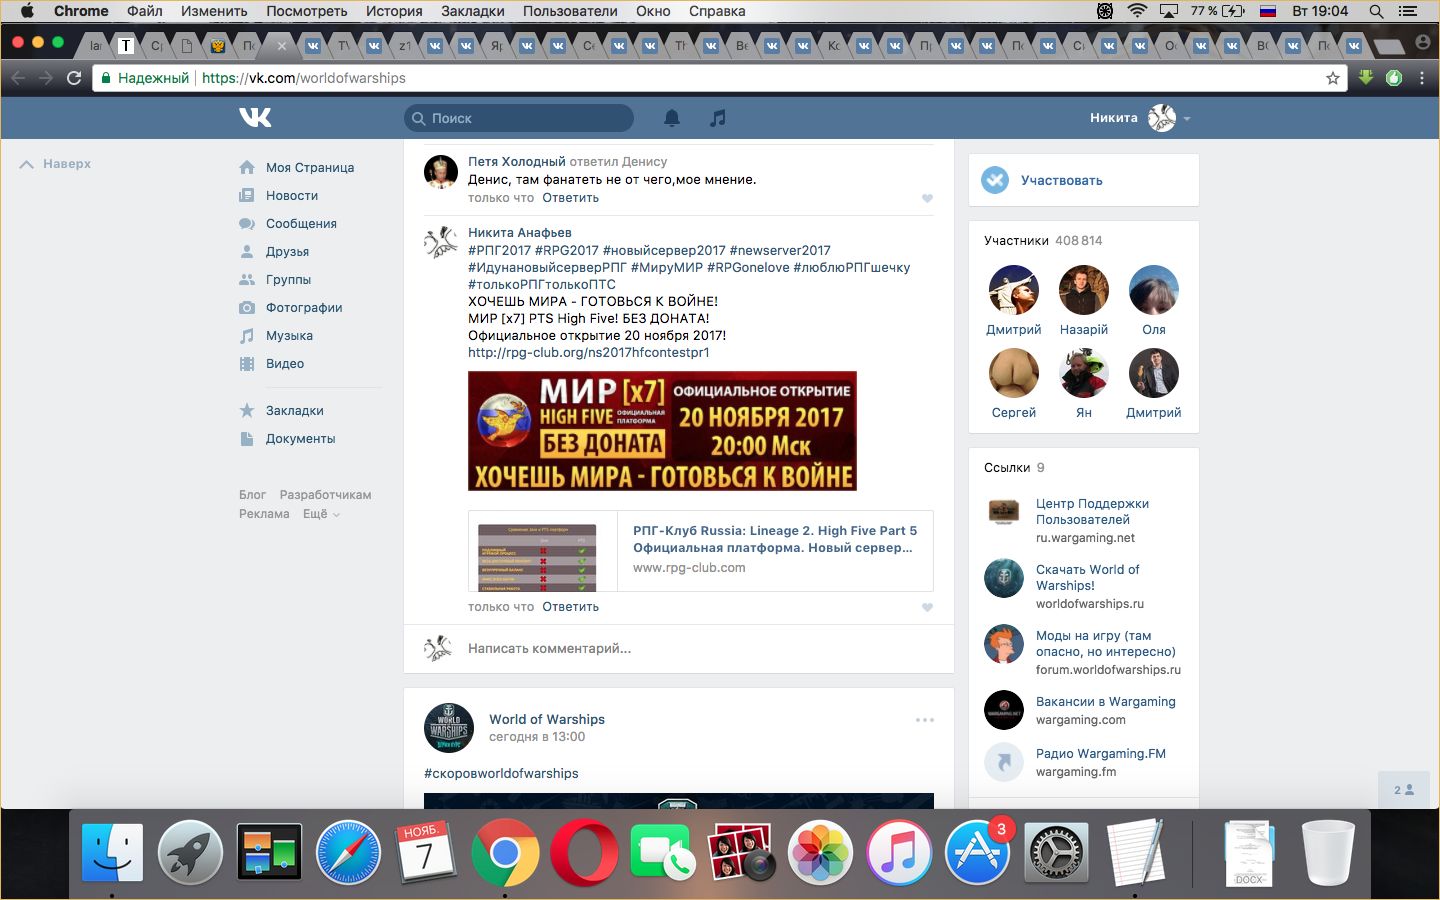This screenshot has height=900, width=1440.
Task: Like Никита Анафьев's comment heart
Action: [927, 607]
